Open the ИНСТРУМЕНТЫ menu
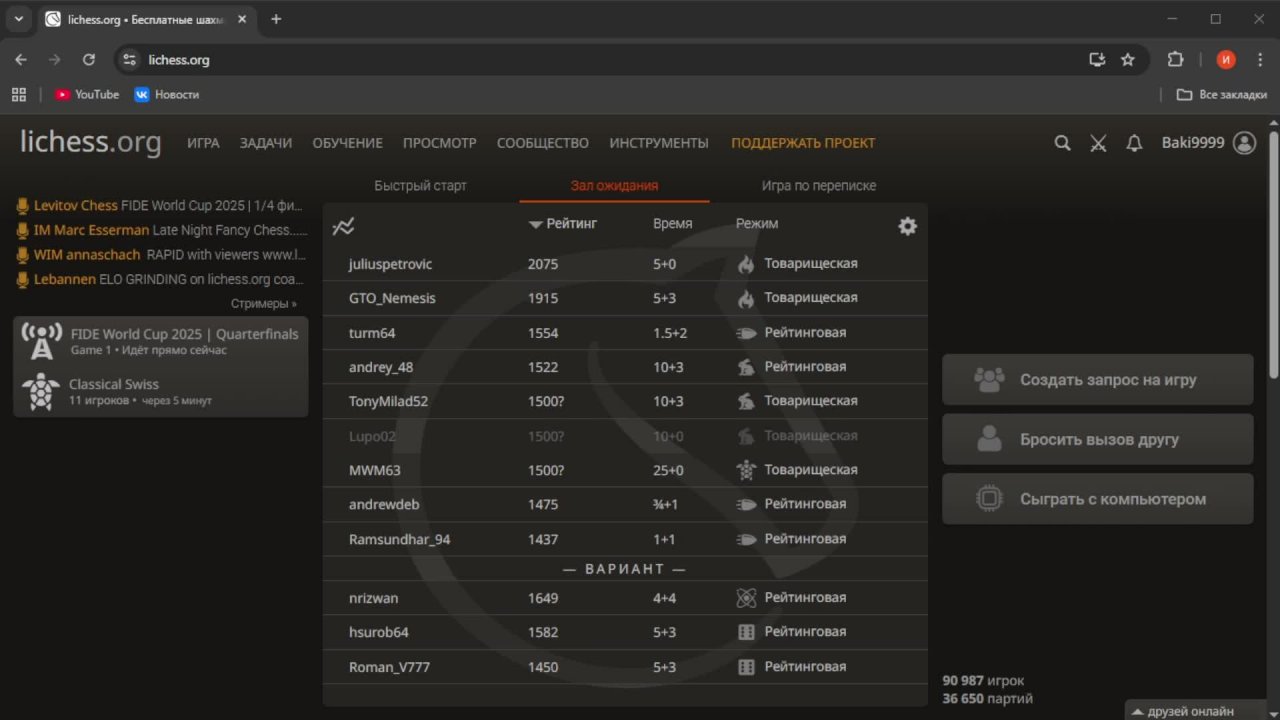Viewport: 1280px width, 720px height. pyautogui.click(x=659, y=143)
